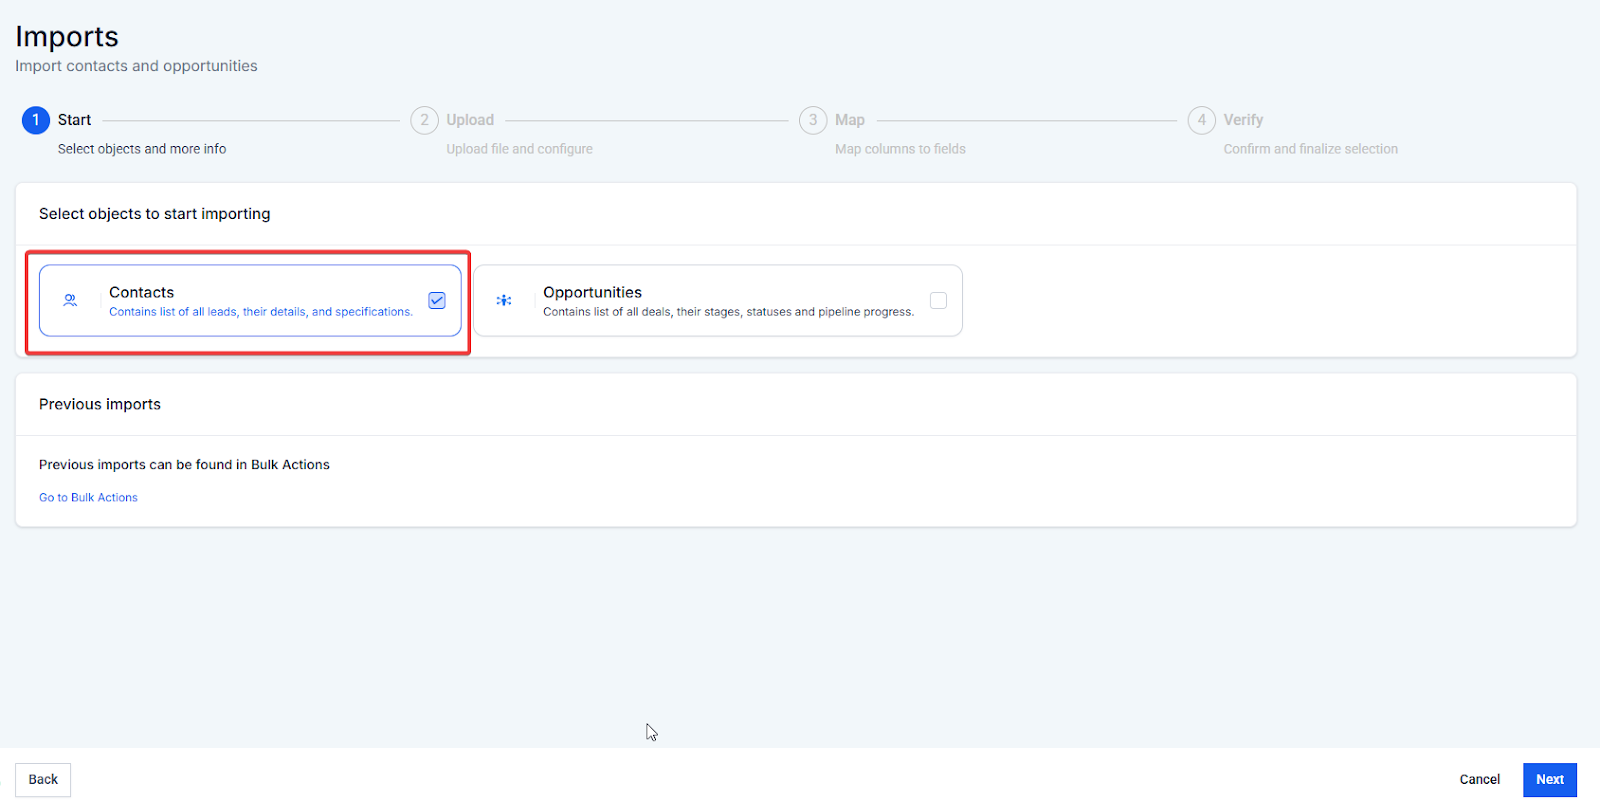
Task: Click the Opportunities card title
Action: click(592, 292)
